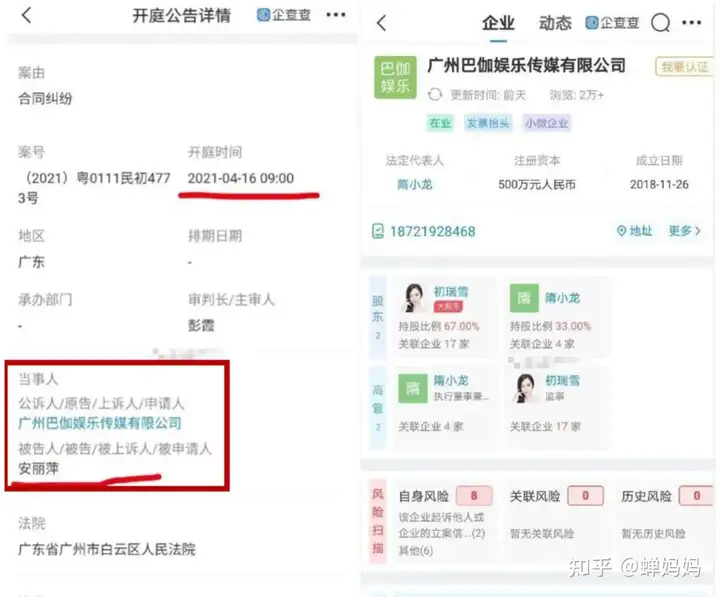Screen dimensions: 720x597
Task: Click the 我要认证 button
Action: pos(684,67)
